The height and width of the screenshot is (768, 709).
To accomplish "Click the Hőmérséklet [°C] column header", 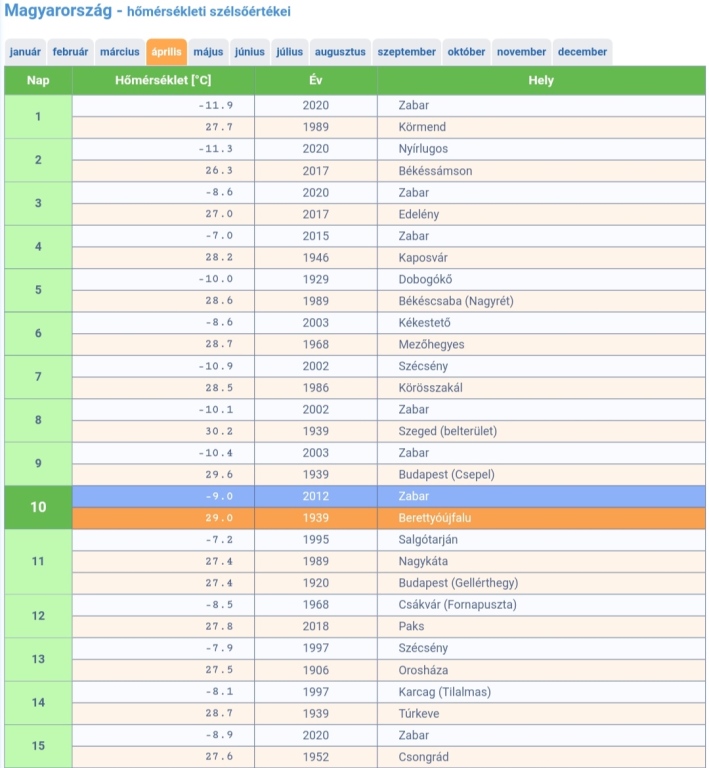I will [163, 80].
